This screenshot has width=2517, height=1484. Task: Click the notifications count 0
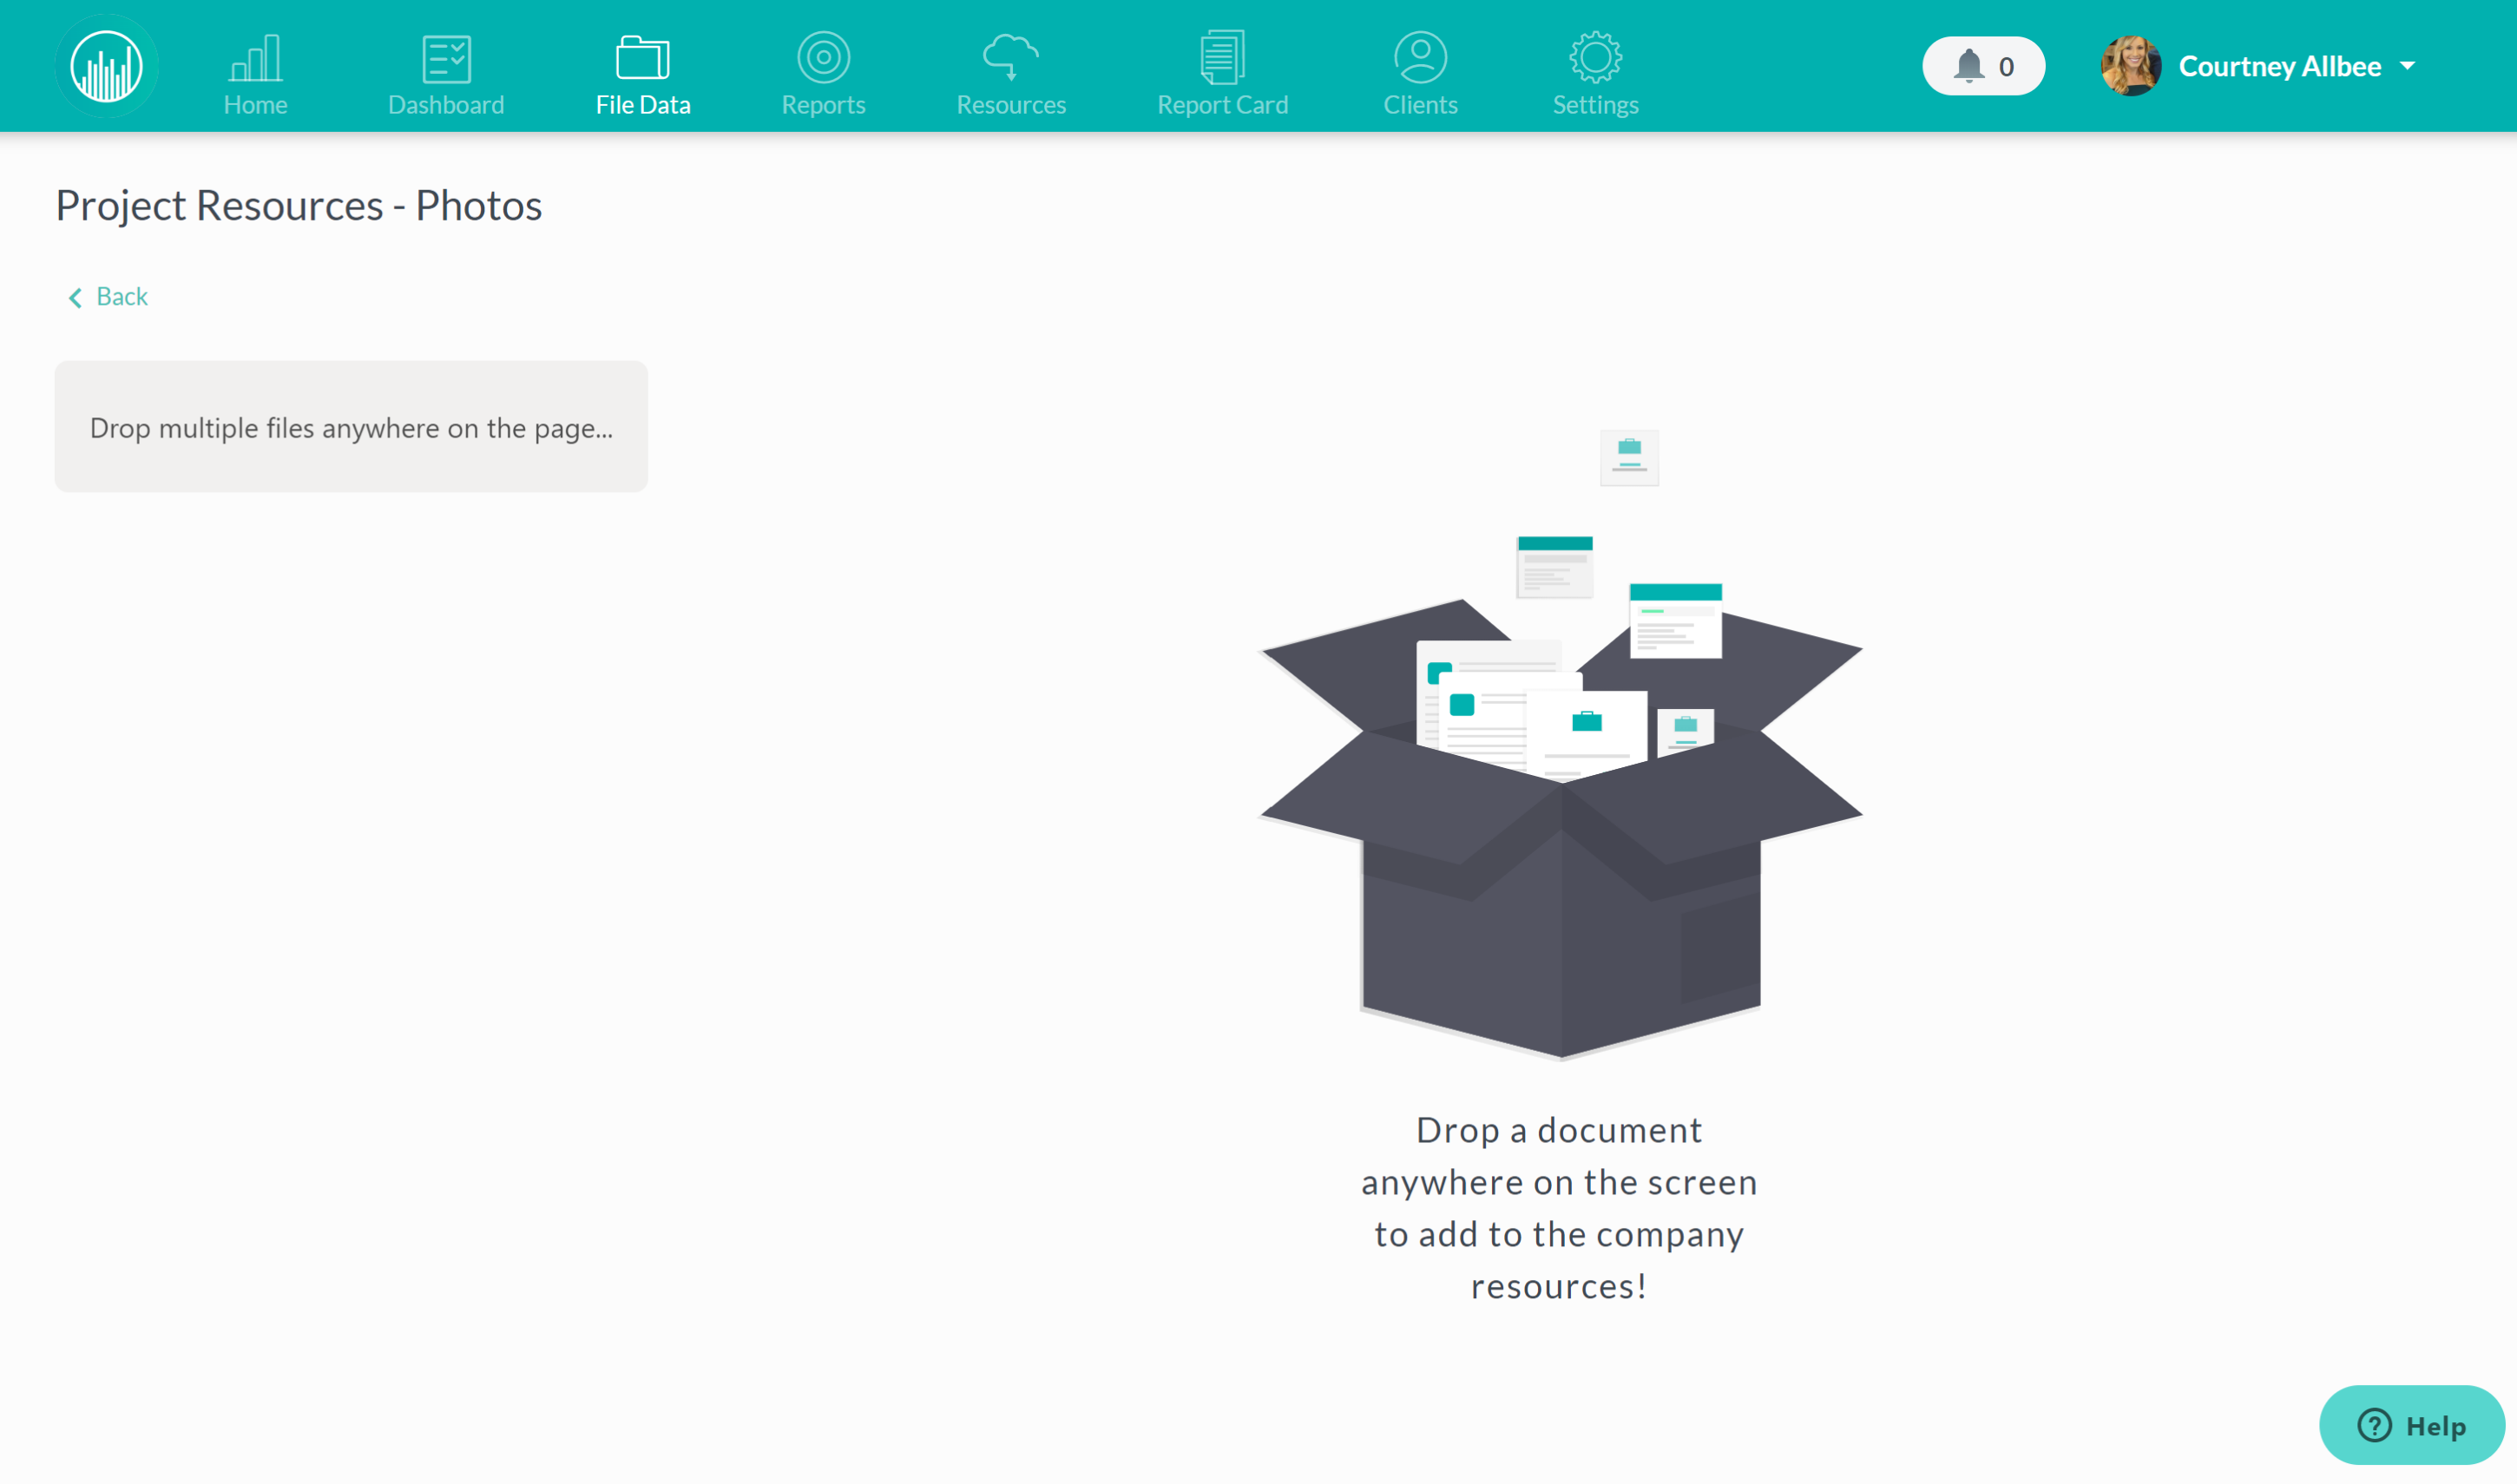(x=2006, y=67)
